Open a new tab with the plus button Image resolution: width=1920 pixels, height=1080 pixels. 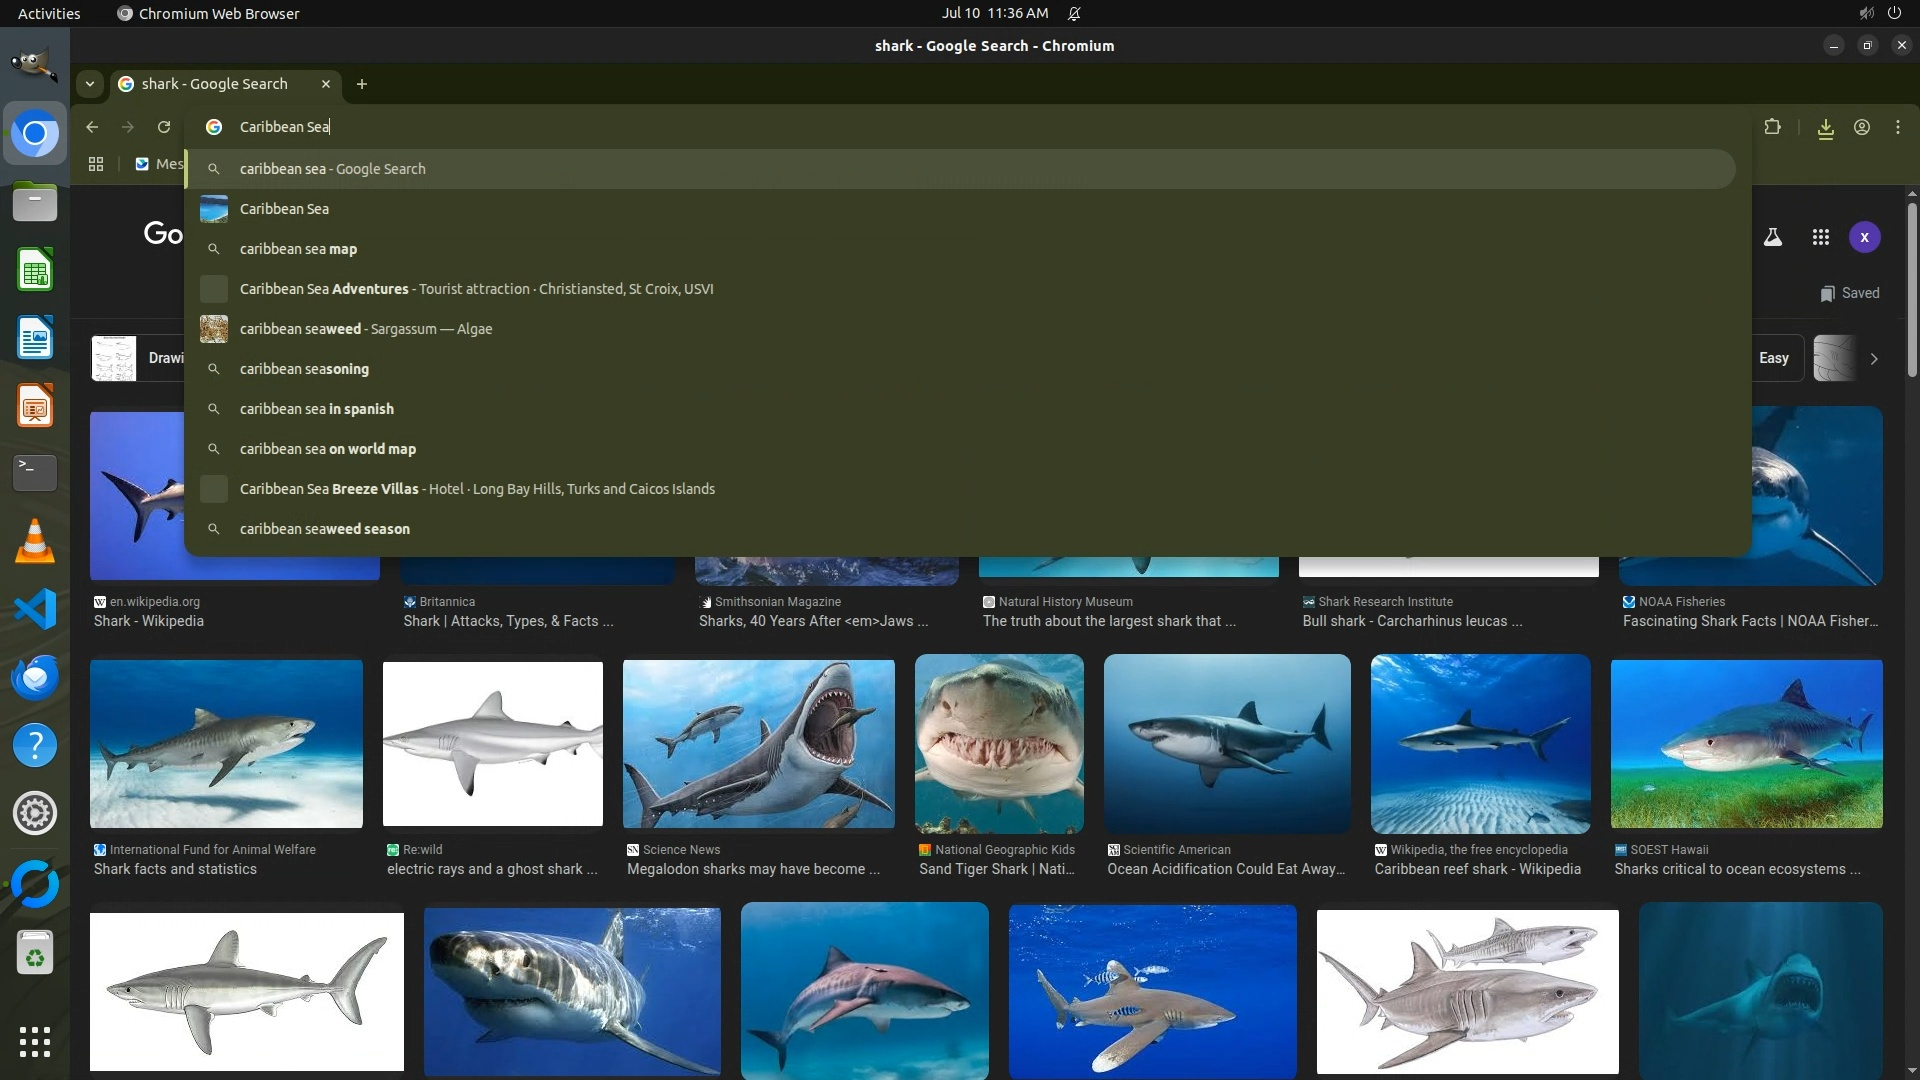click(x=362, y=84)
